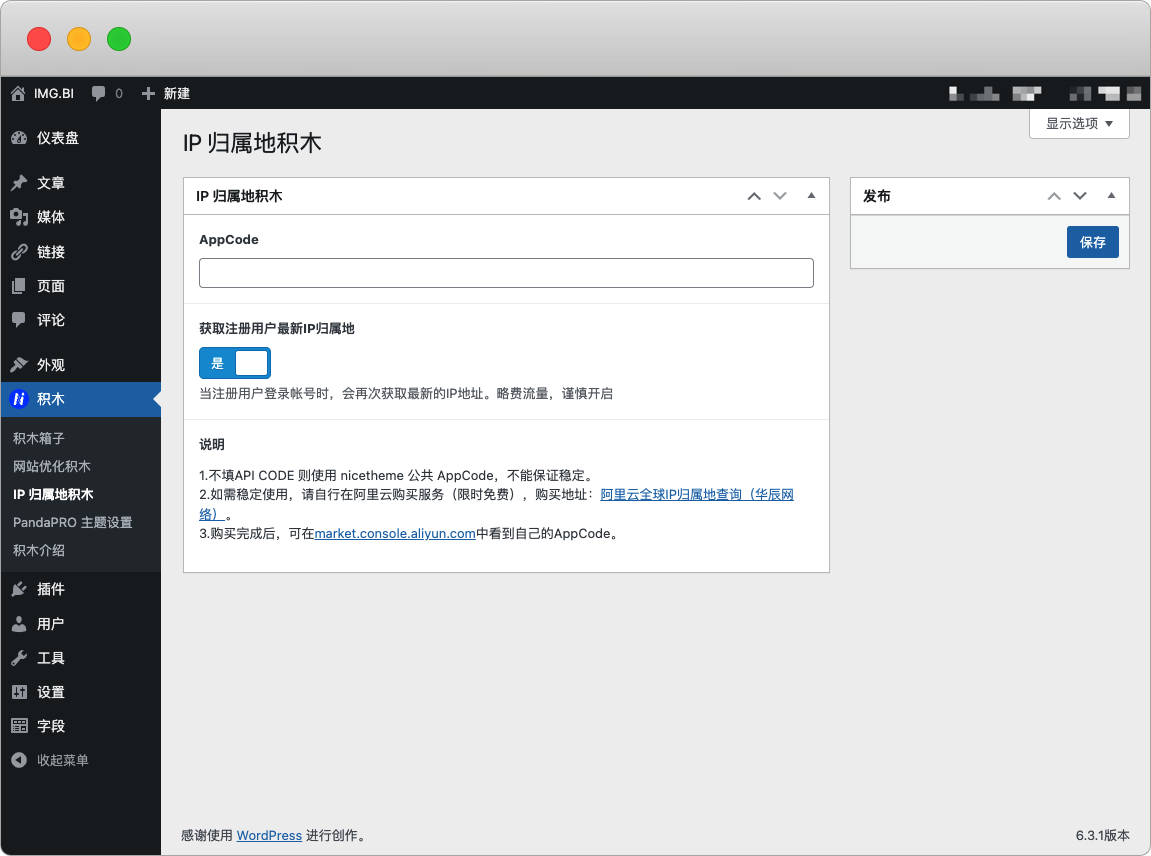
Task: Open the 外观 menu label
Action: (x=51, y=365)
